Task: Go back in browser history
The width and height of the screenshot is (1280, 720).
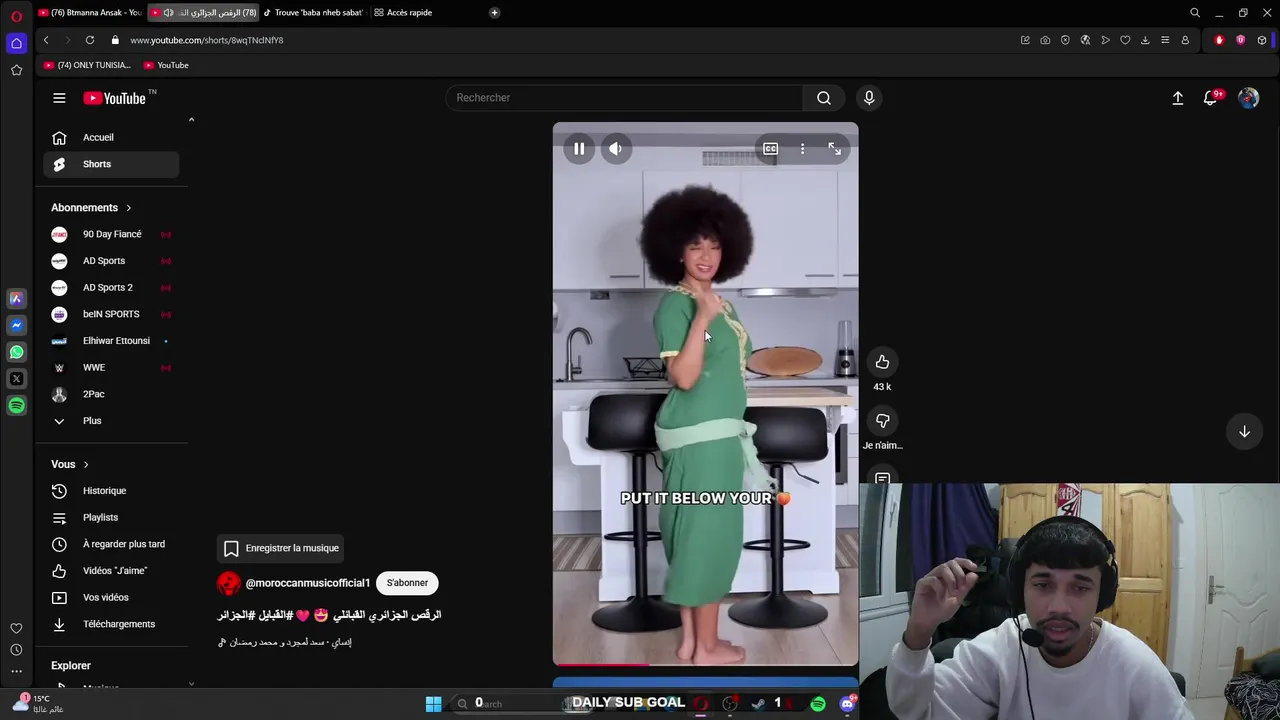Action: point(46,40)
